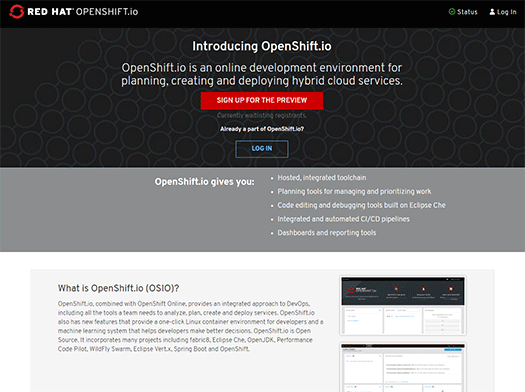This screenshot has width=525, height=392.
Task: Click 'Planning tools for managing and prioritizing work'
Action: pyautogui.click(x=354, y=191)
